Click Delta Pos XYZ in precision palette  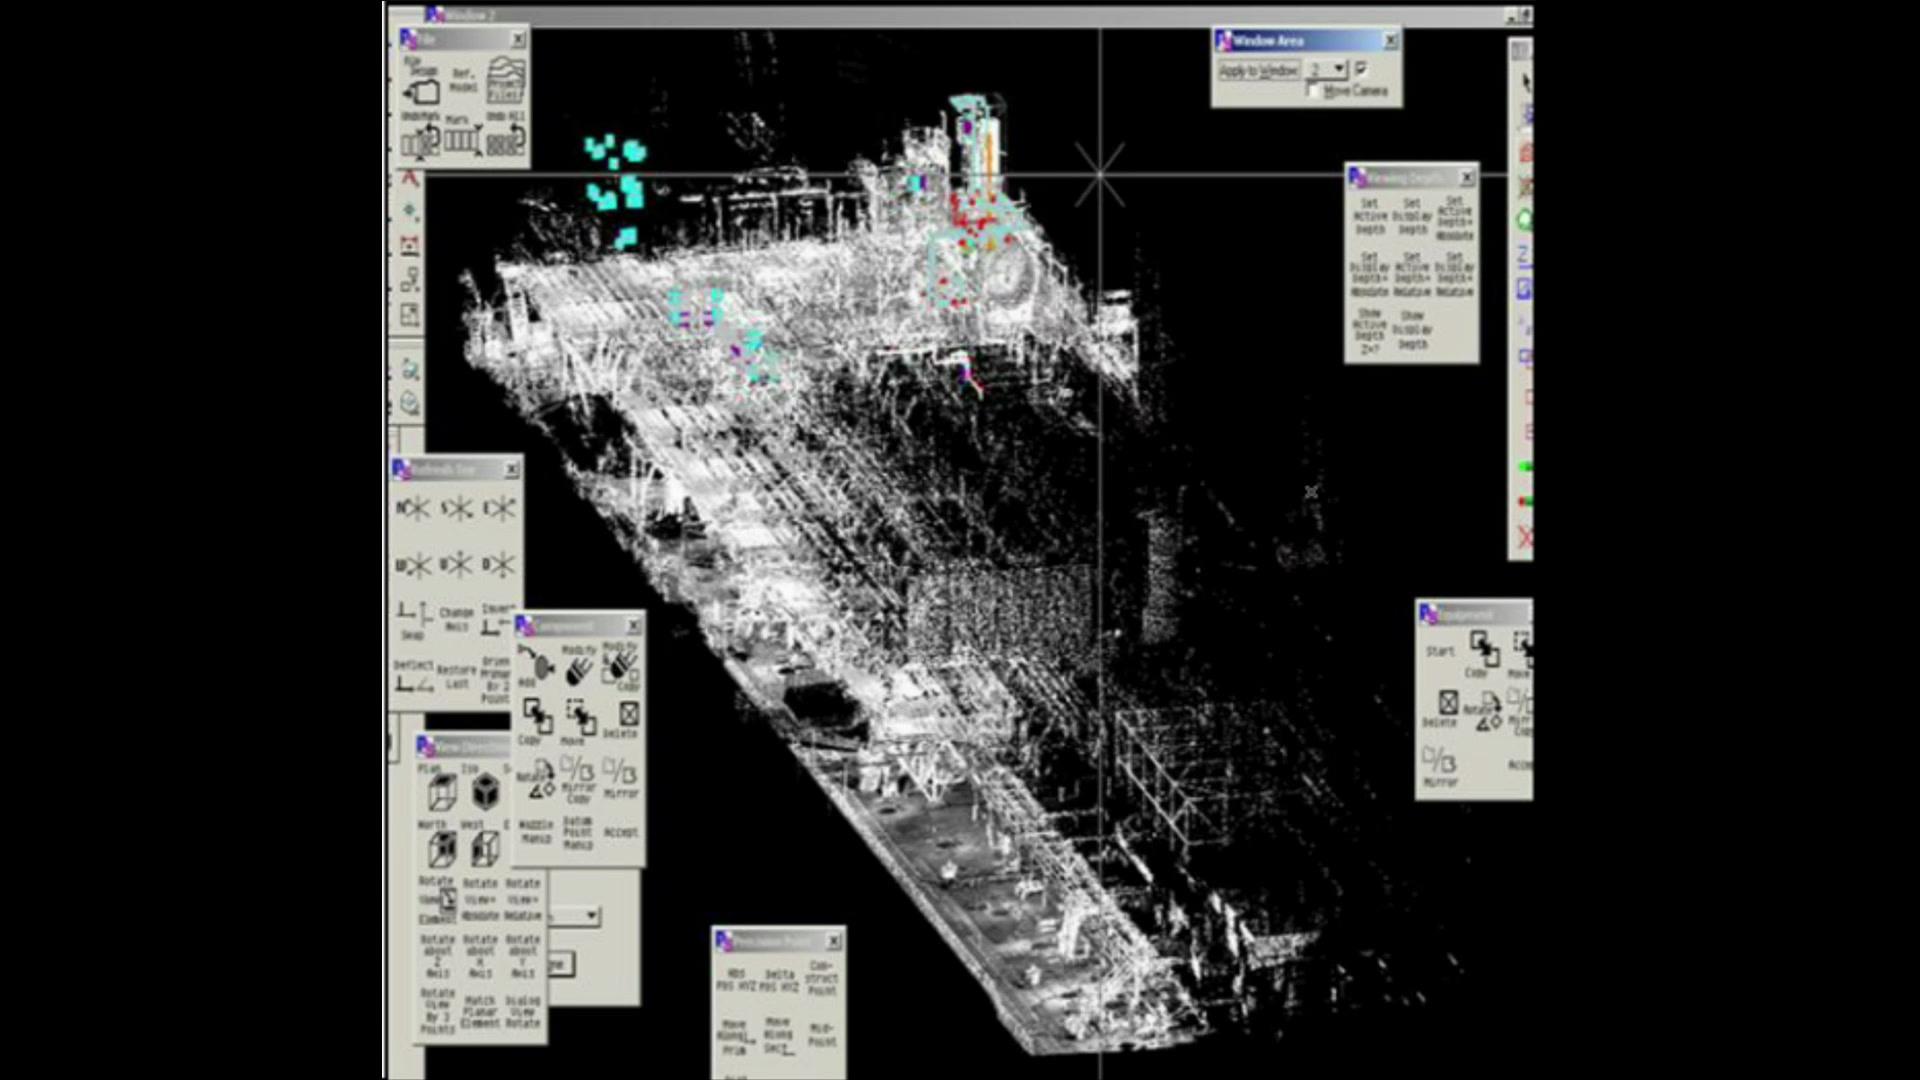pyautogui.click(x=778, y=980)
